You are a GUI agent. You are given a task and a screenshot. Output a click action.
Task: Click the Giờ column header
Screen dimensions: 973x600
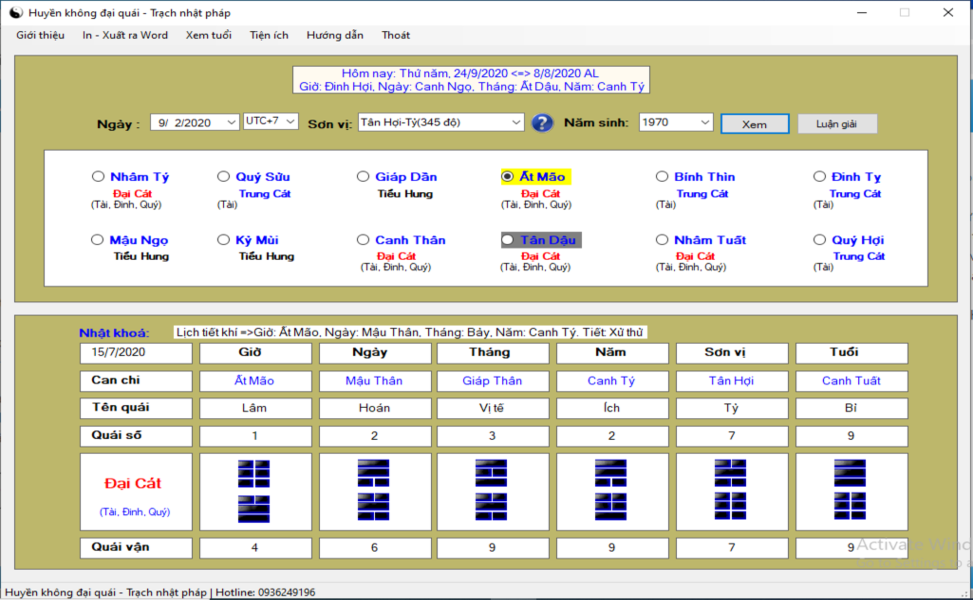255,352
